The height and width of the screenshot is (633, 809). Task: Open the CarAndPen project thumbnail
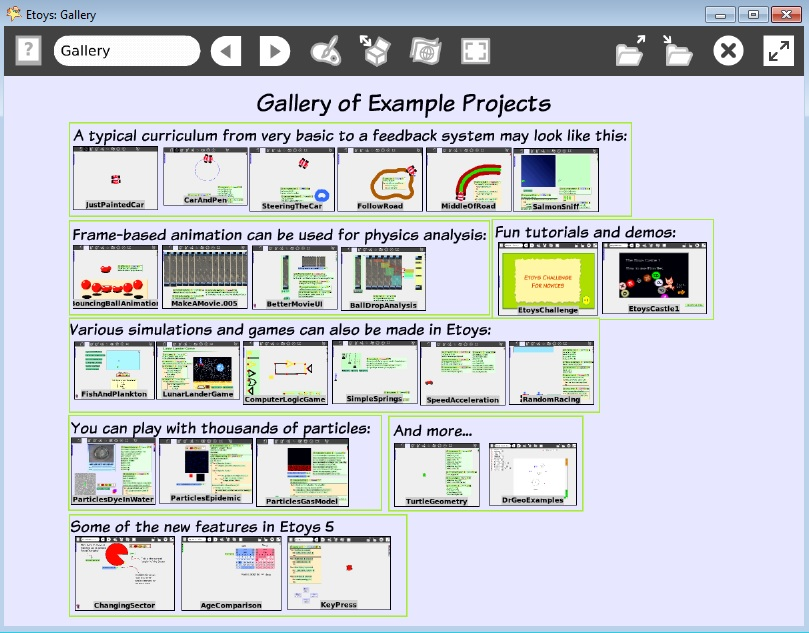click(x=205, y=176)
